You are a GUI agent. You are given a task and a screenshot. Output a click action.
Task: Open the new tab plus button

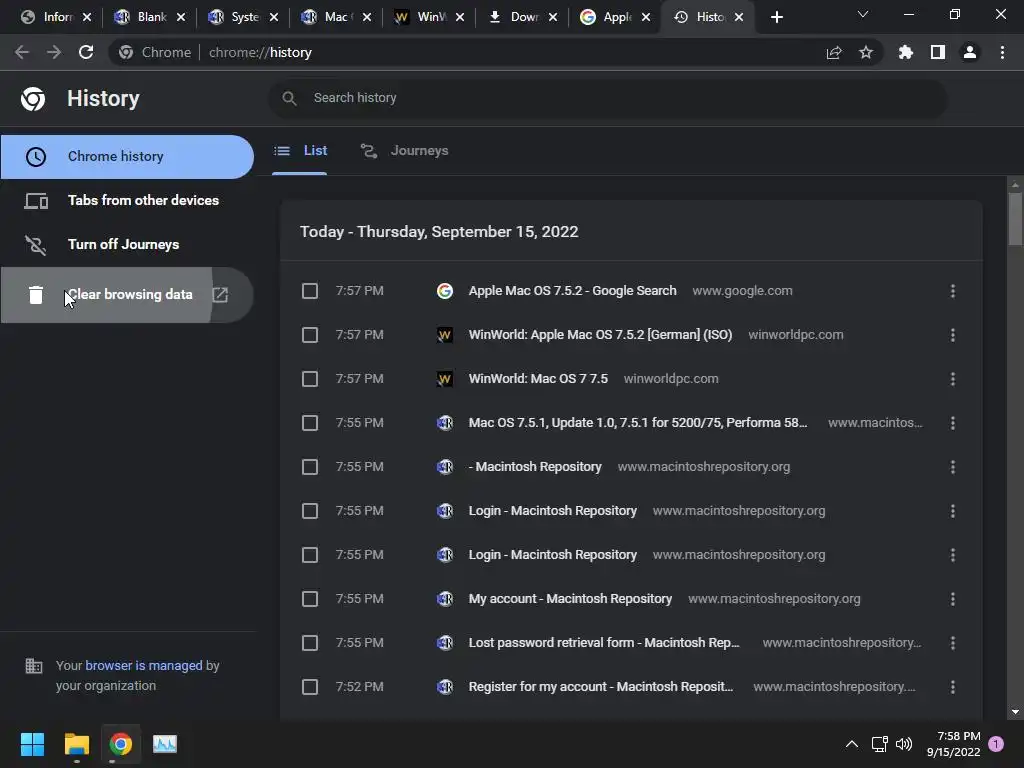click(x=776, y=17)
